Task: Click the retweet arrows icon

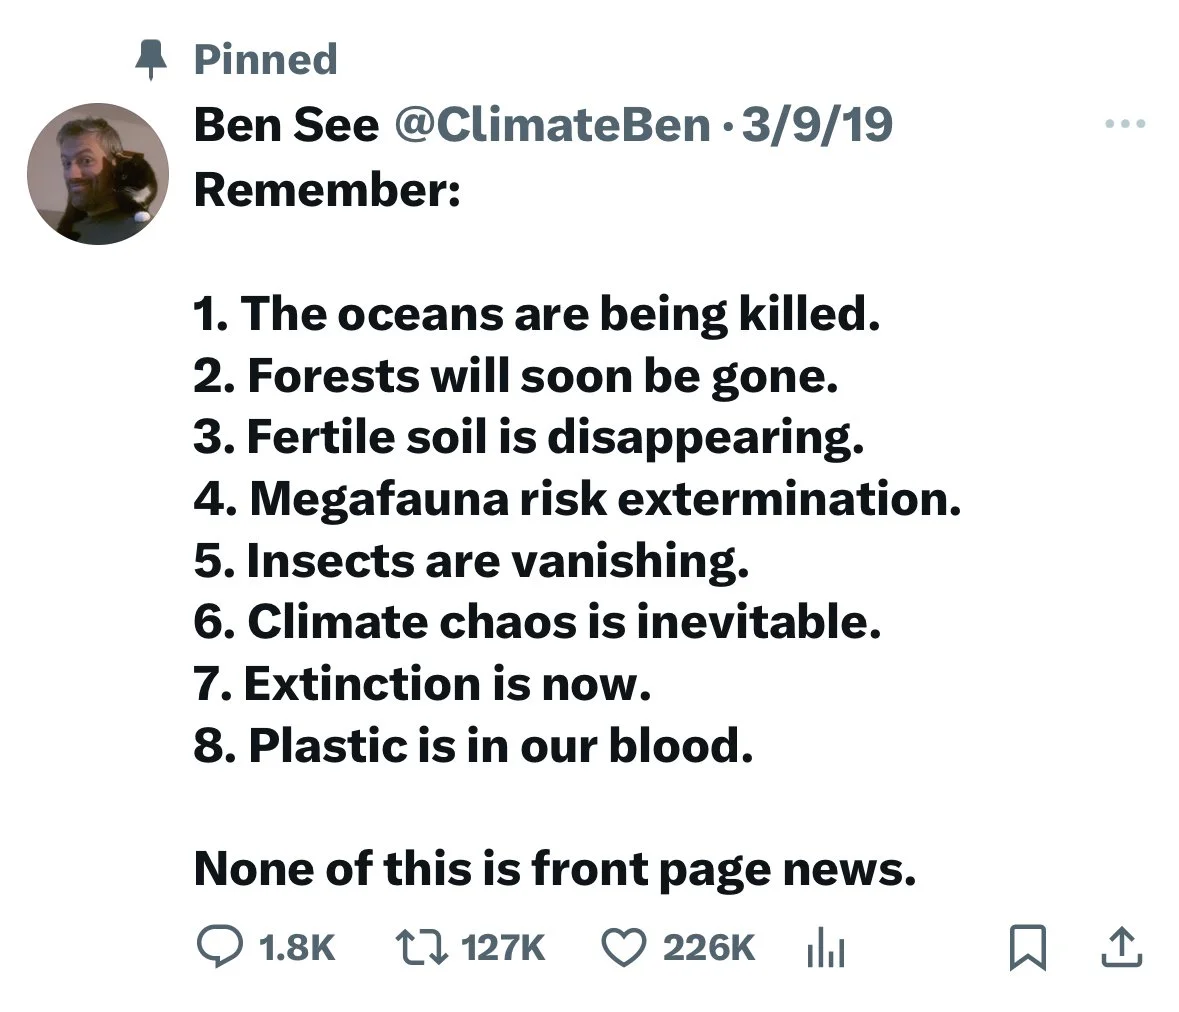Action: 420,946
